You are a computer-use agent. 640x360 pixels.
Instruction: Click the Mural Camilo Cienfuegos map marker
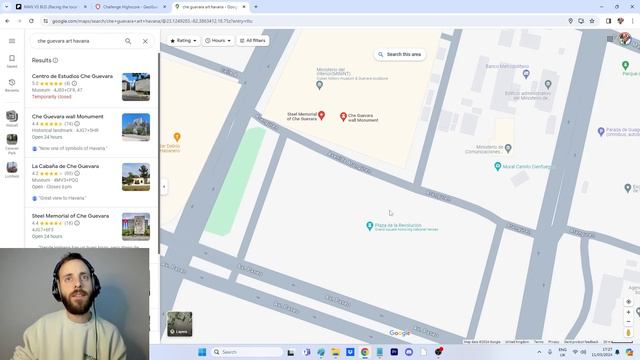[497, 166]
